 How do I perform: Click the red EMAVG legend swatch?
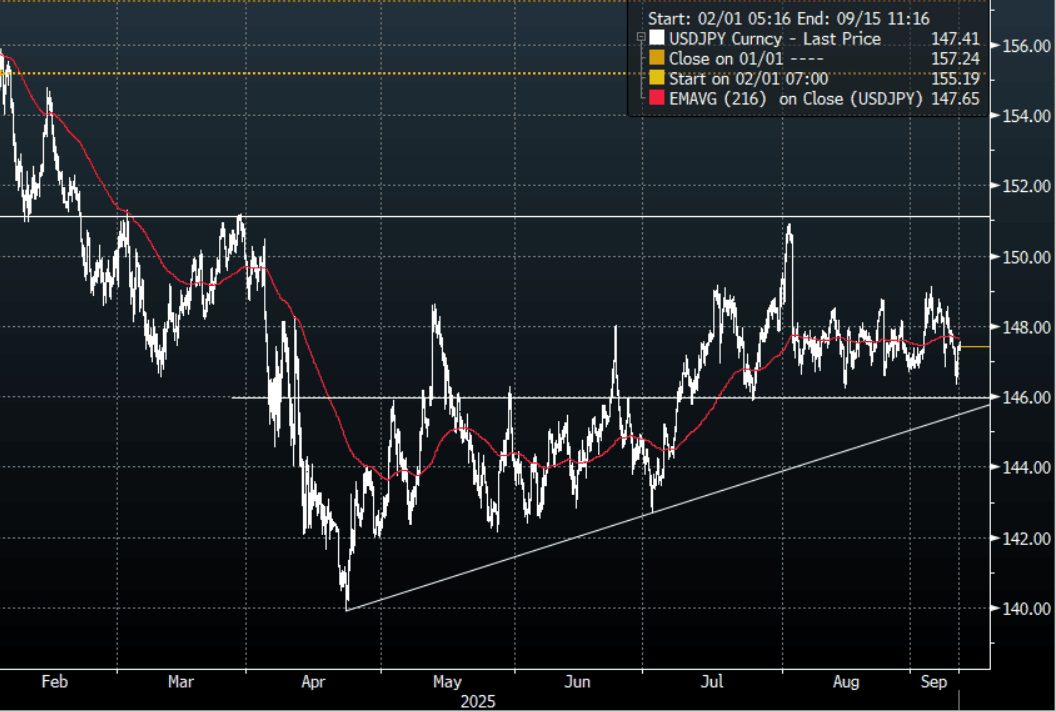pos(657,98)
